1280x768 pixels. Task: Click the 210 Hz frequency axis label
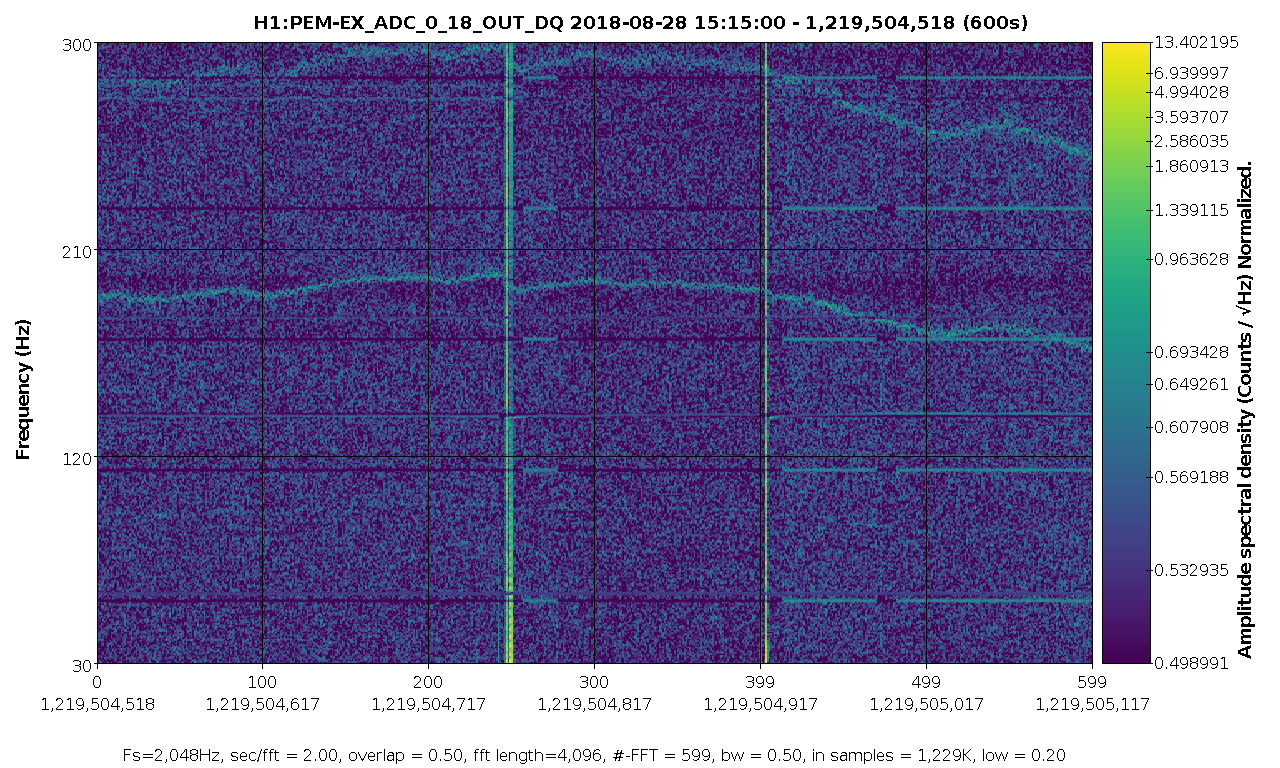(x=79, y=251)
